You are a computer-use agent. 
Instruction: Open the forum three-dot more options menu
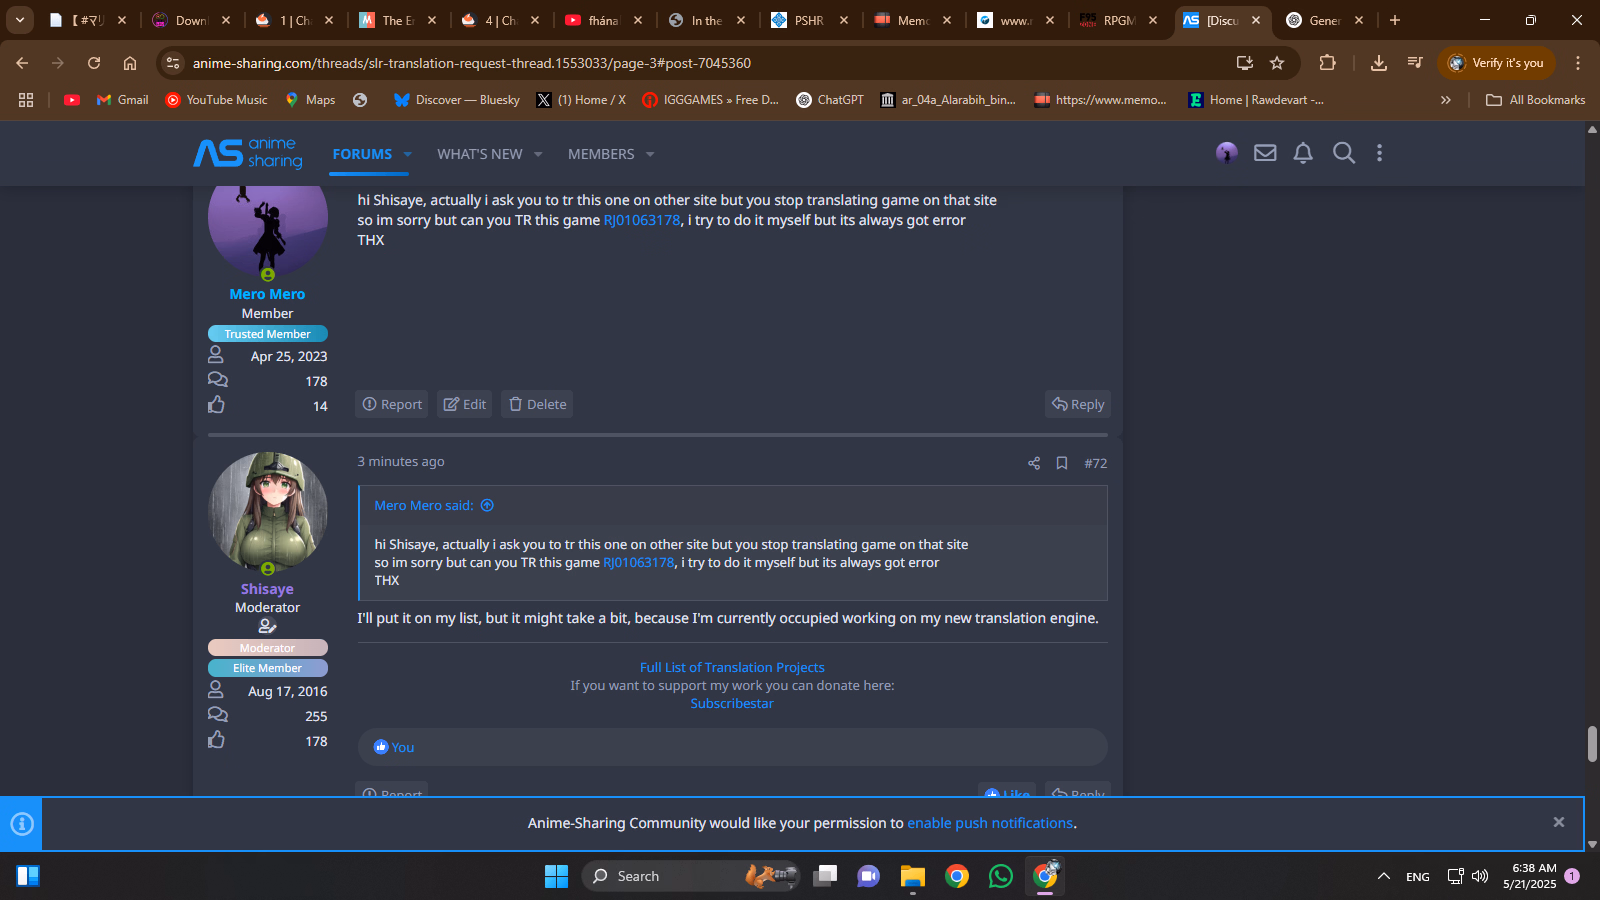(1379, 153)
